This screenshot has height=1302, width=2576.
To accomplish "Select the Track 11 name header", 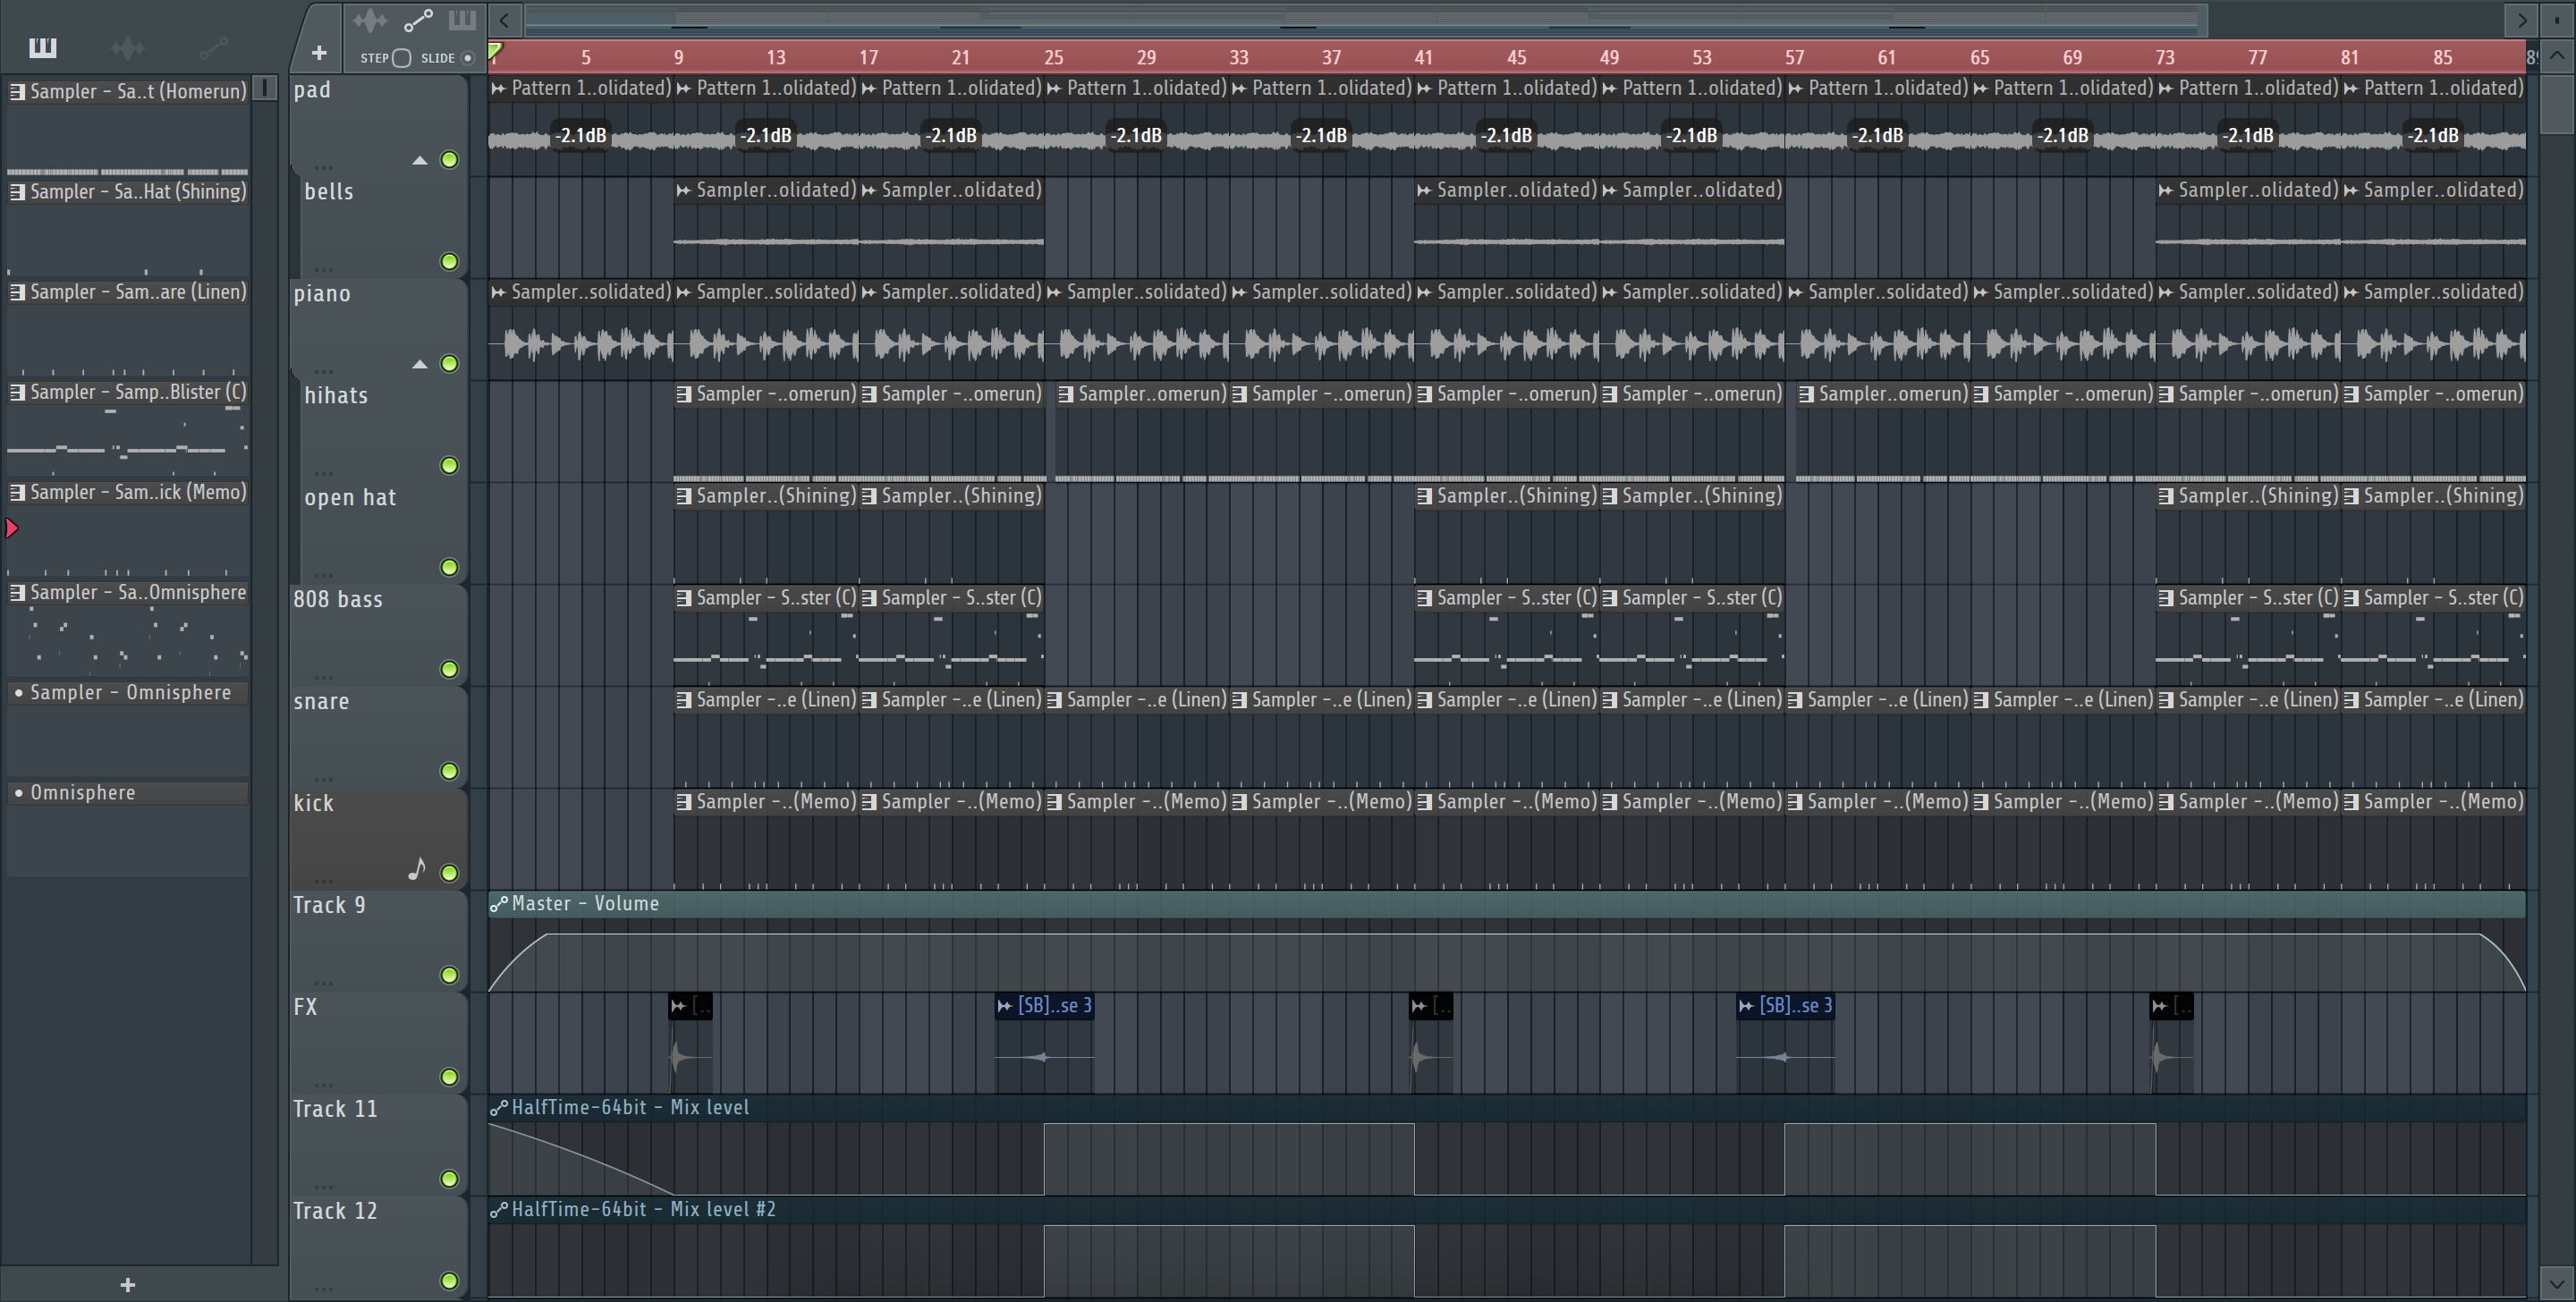I will click(x=335, y=1110).
